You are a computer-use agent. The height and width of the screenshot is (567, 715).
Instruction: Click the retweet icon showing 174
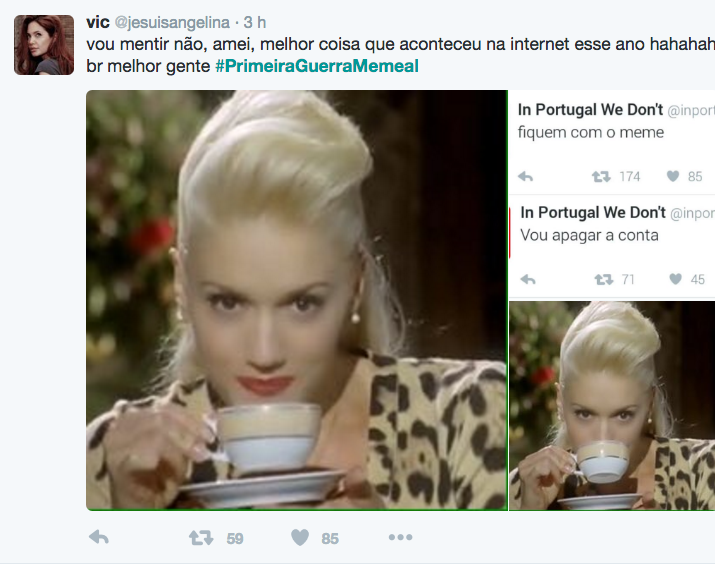coord(601,177)
